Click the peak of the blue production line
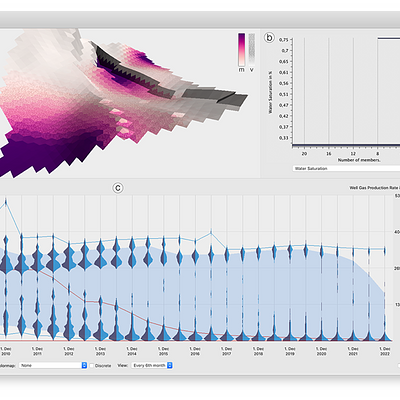This screenshot has height=400, width=400. pyautogui.click(x=6, y=201)
